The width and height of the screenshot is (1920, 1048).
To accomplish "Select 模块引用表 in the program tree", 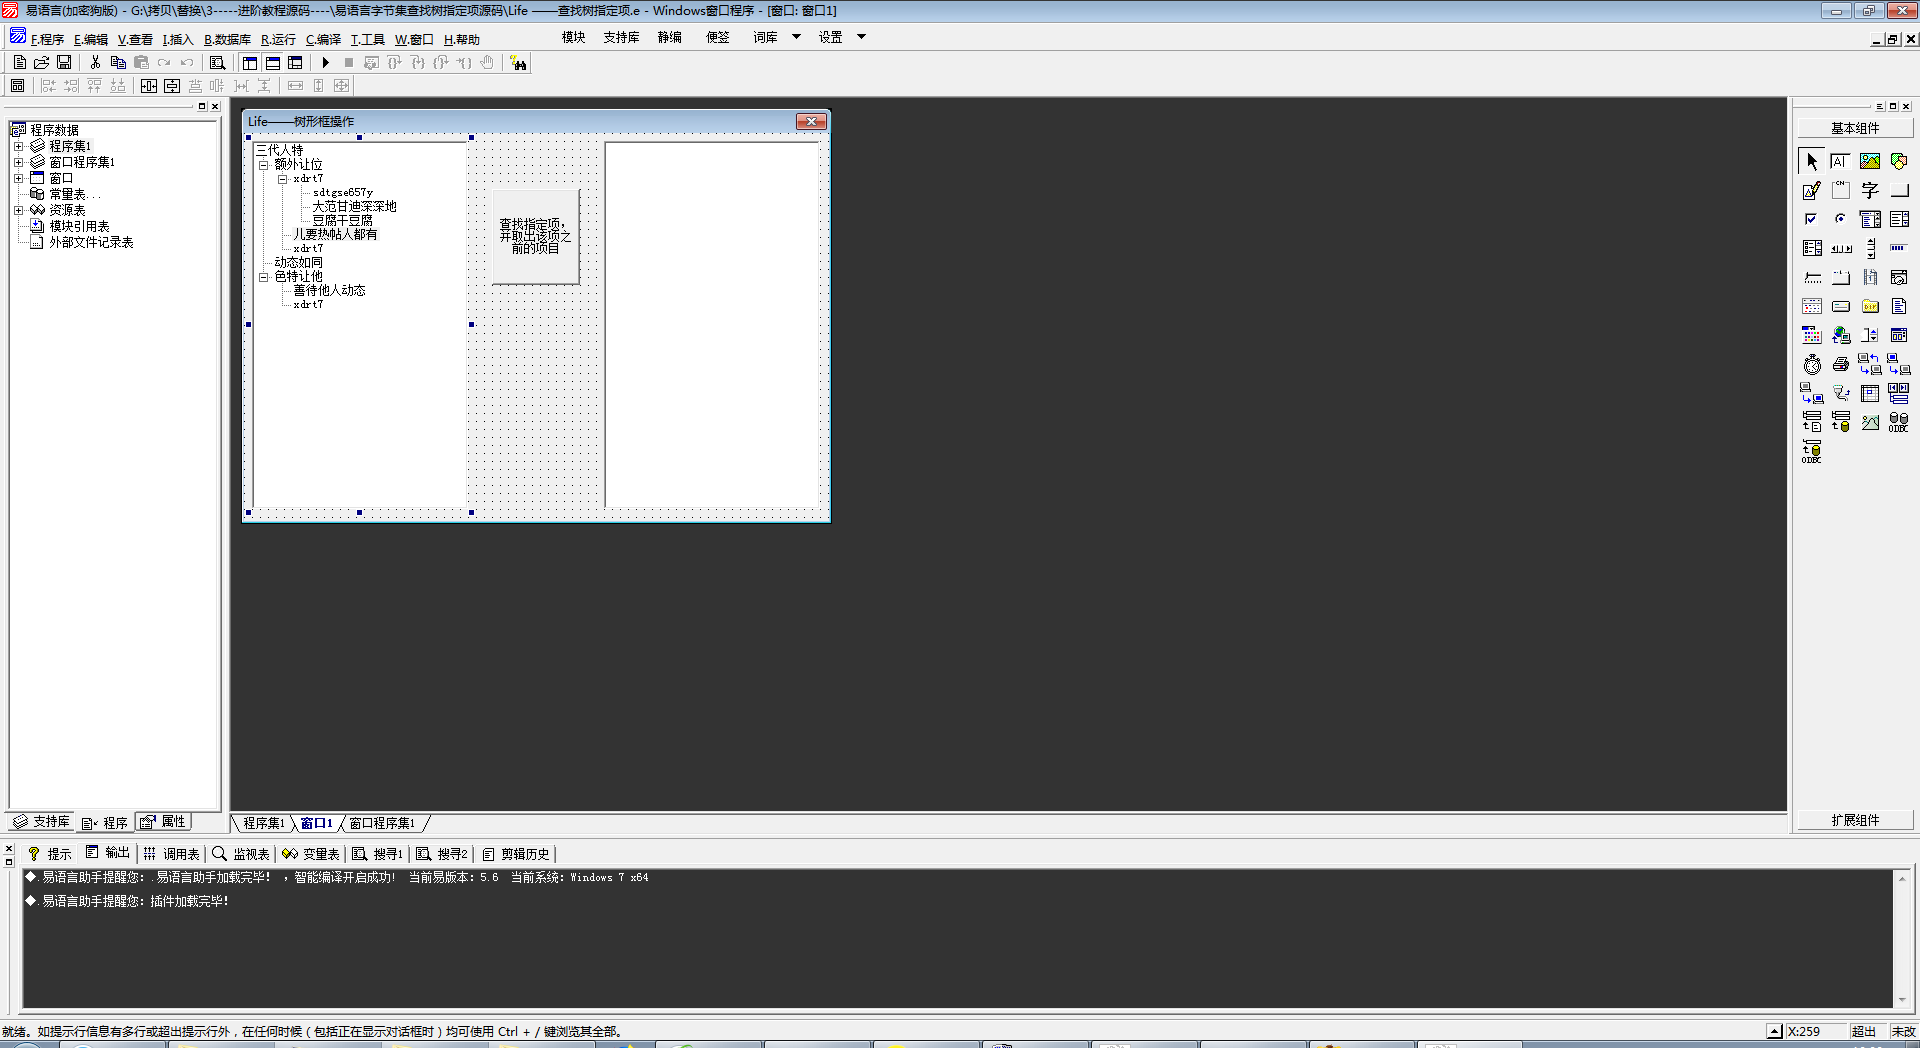I will tap(79, 226).
